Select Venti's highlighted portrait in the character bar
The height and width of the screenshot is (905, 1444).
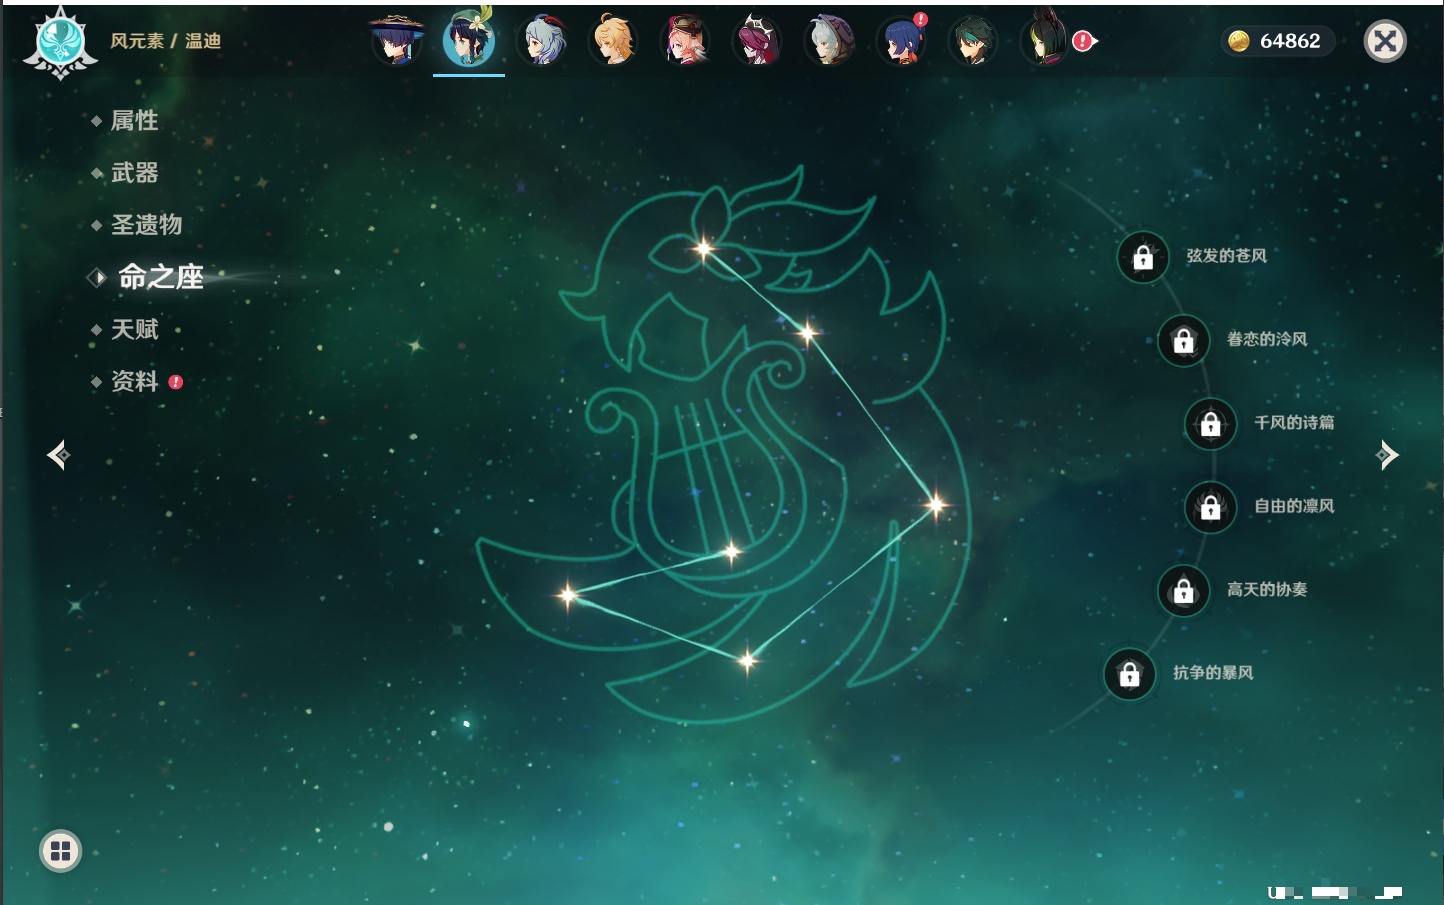click(469, 41)
